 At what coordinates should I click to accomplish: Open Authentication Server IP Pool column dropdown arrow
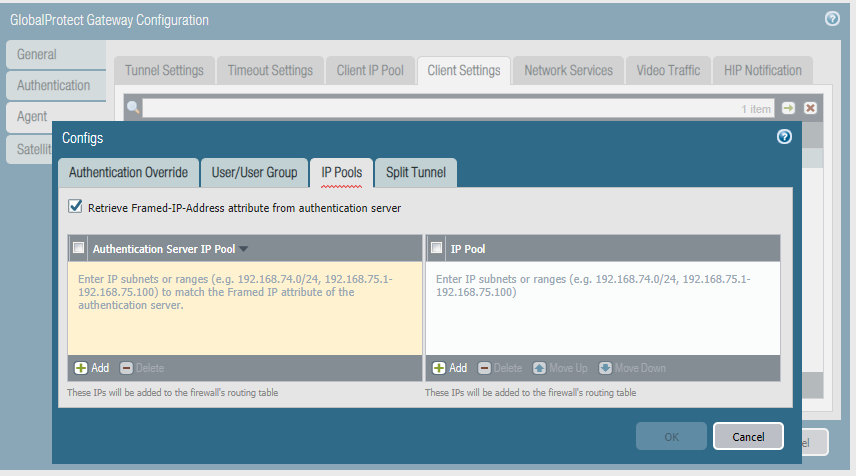tap(243, 249)
